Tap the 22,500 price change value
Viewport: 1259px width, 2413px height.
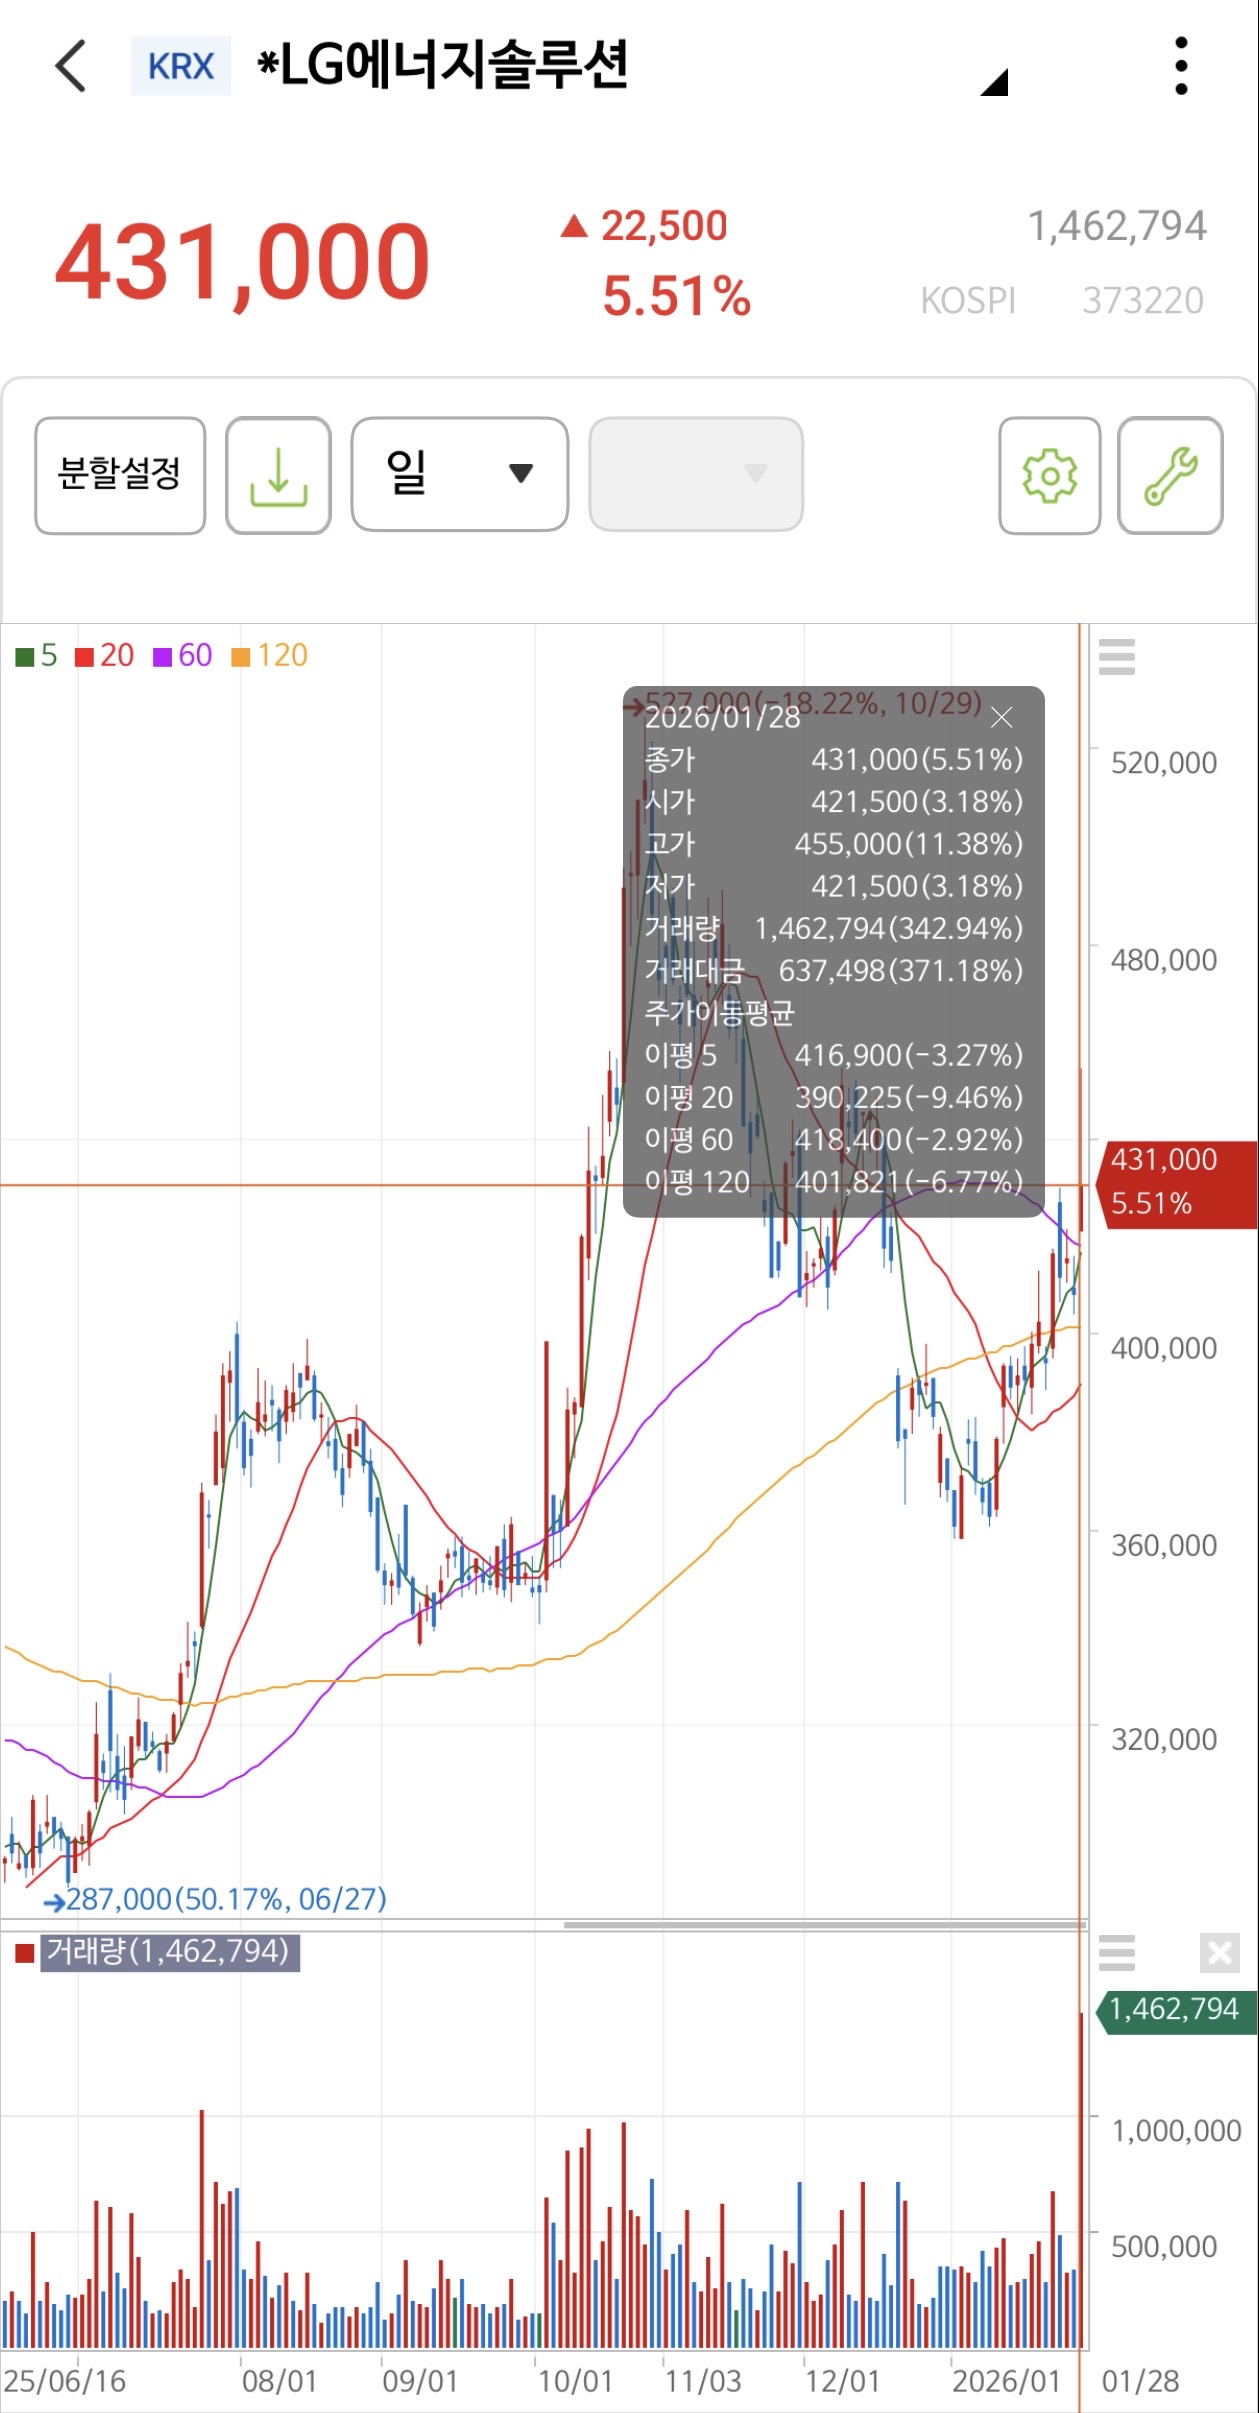(664, 226)
